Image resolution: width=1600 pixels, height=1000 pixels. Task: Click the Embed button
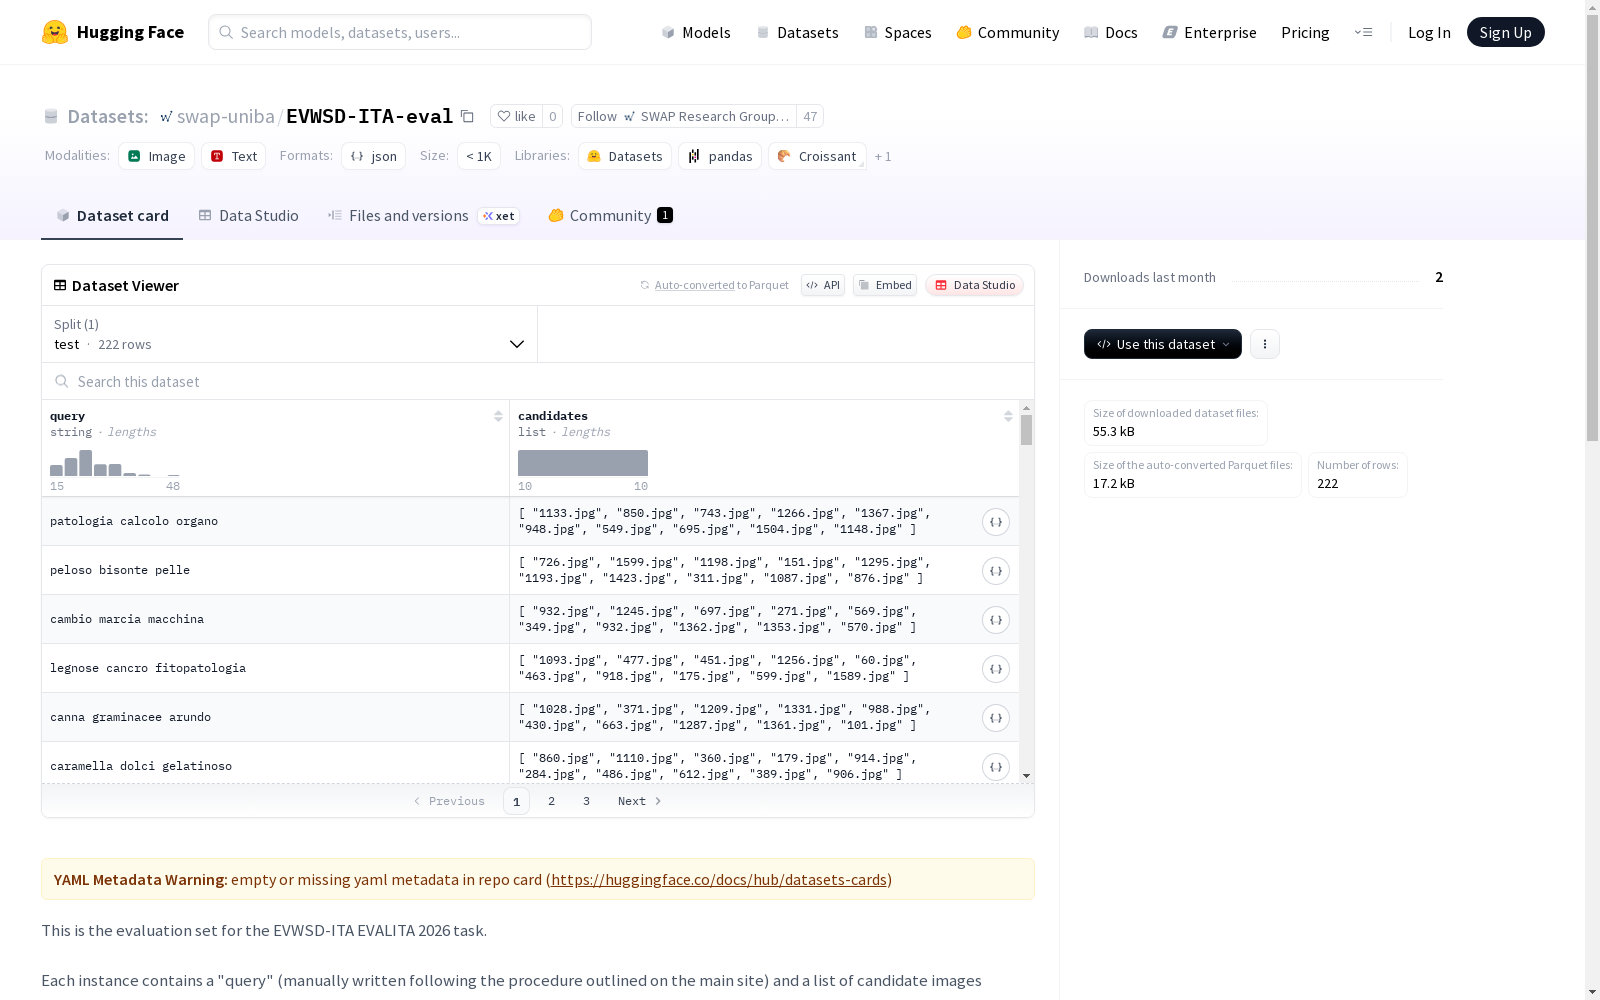[x=885, y=285]
